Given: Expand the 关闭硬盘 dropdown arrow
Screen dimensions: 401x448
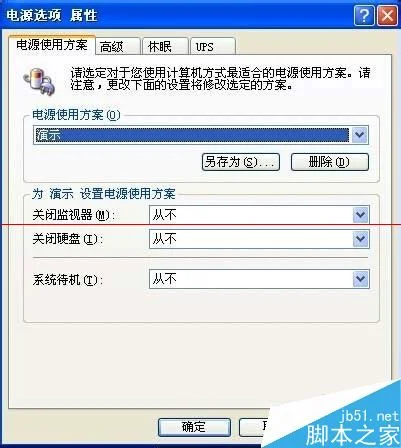Looking at the screenshot, I should (x=360, y=239).
